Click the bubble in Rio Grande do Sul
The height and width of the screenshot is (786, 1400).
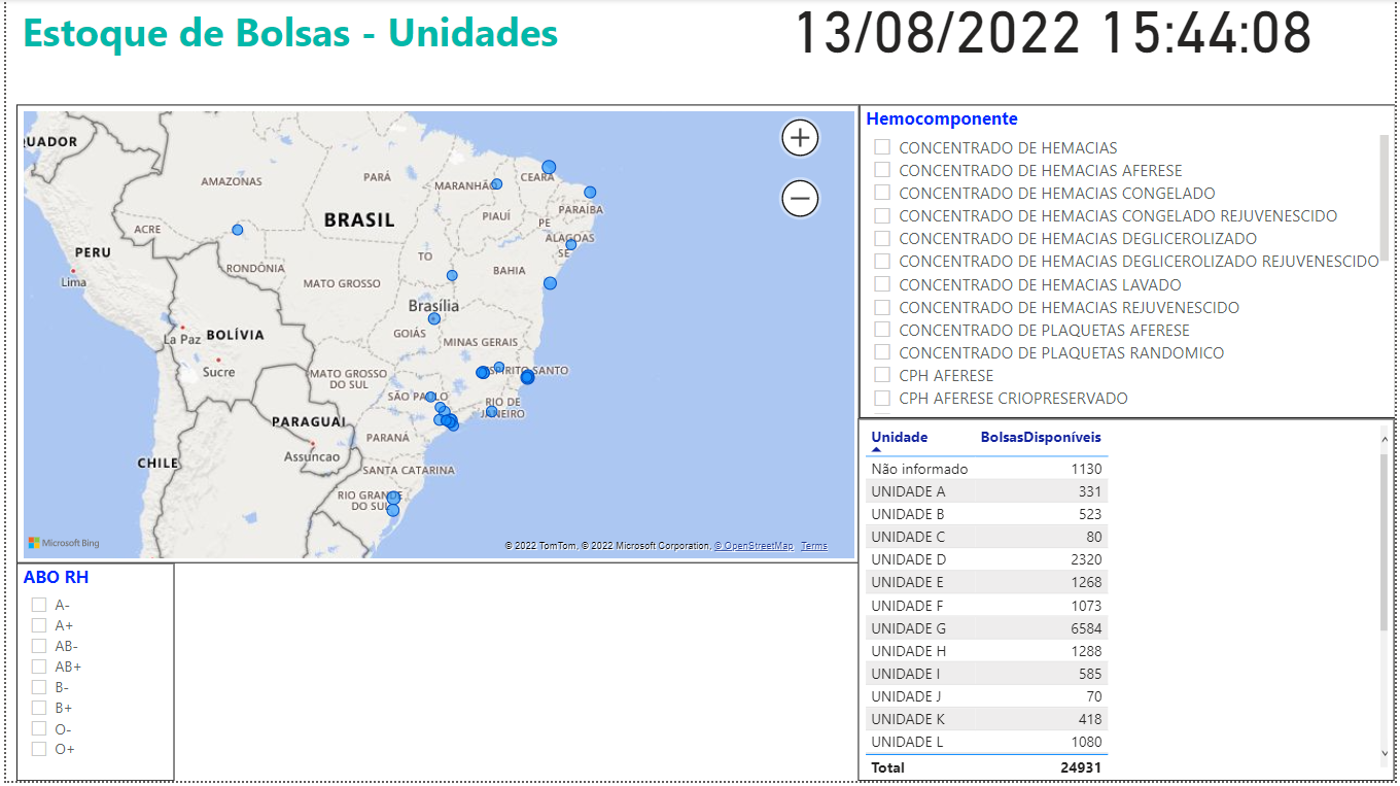393,497
